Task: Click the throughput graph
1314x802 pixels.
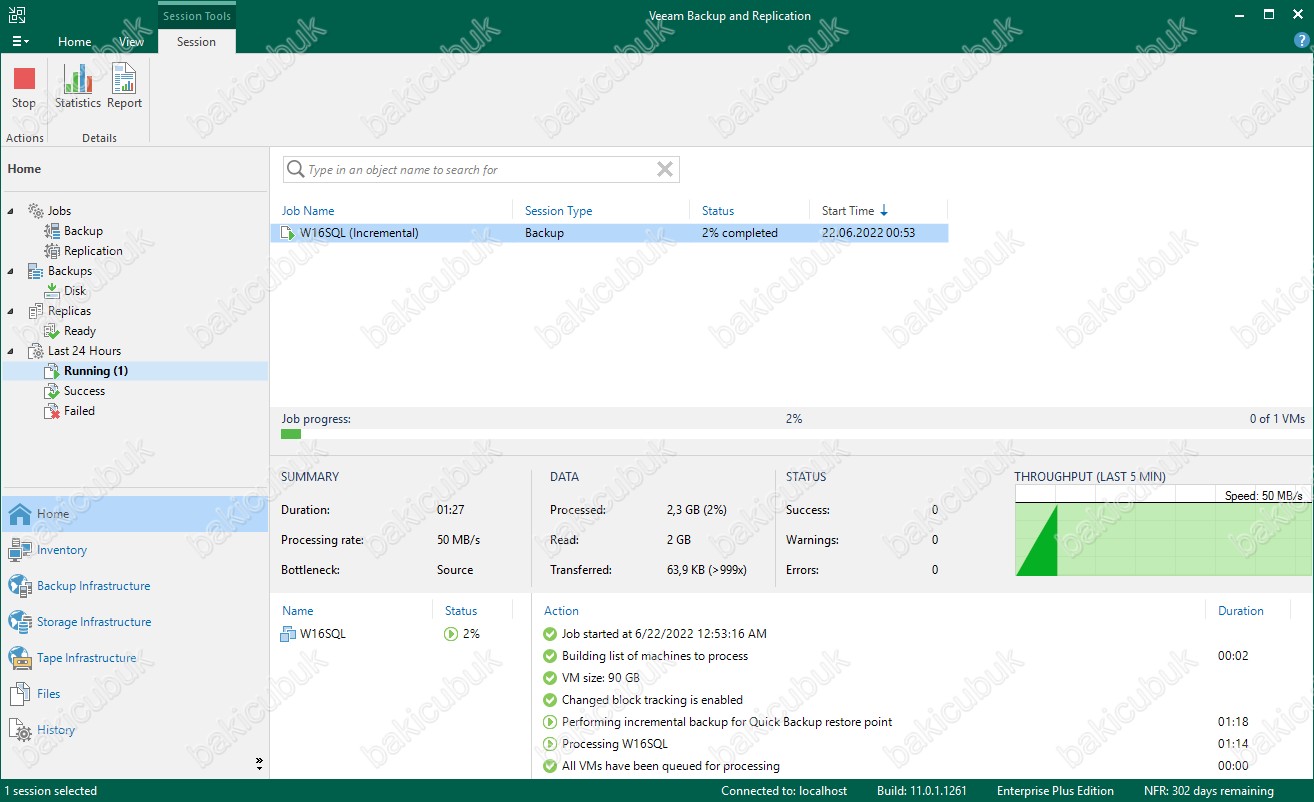Action: [x=1161, y=531]
